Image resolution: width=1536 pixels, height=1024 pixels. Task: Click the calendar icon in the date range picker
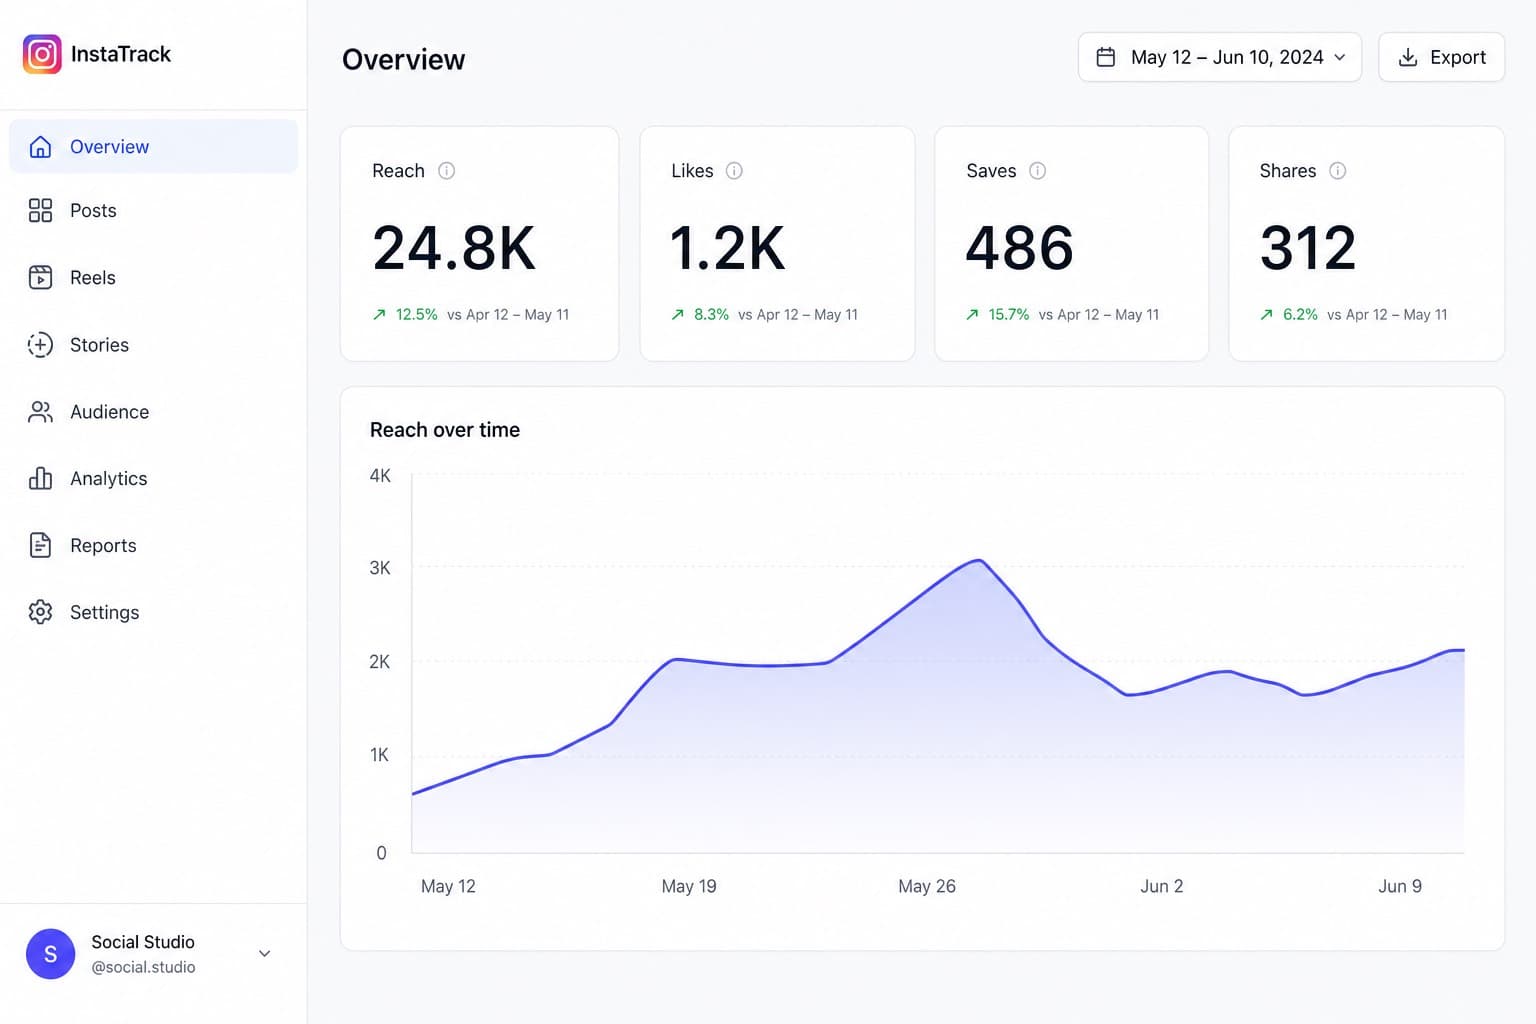click(1106, 57)
